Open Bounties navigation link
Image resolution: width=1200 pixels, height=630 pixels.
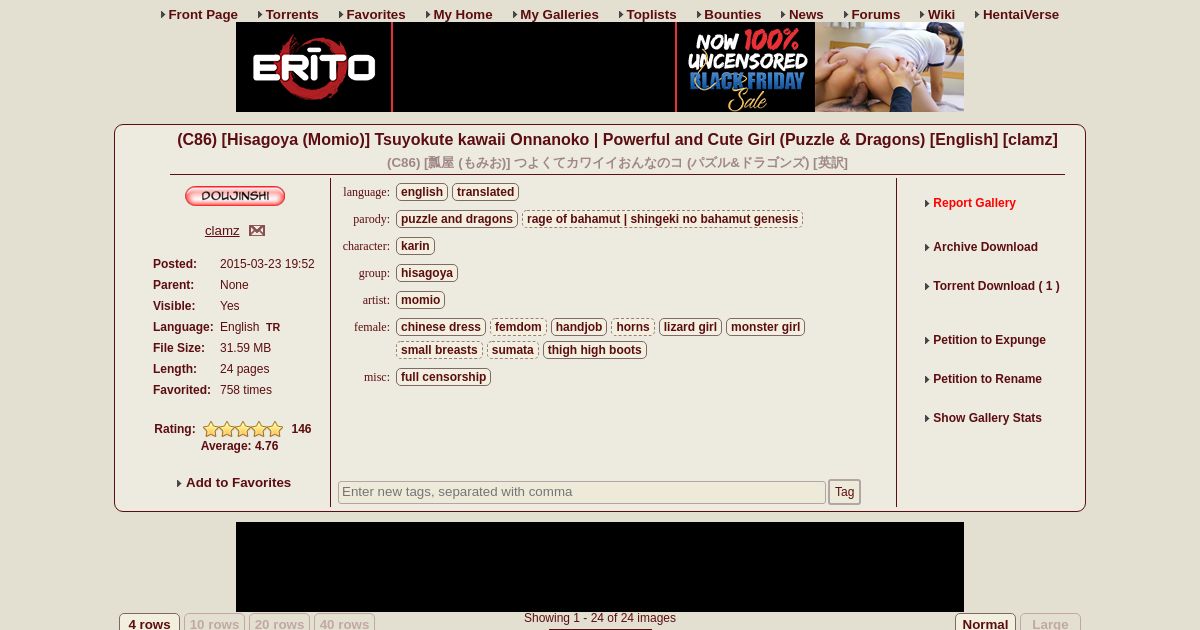coord(732,14)
